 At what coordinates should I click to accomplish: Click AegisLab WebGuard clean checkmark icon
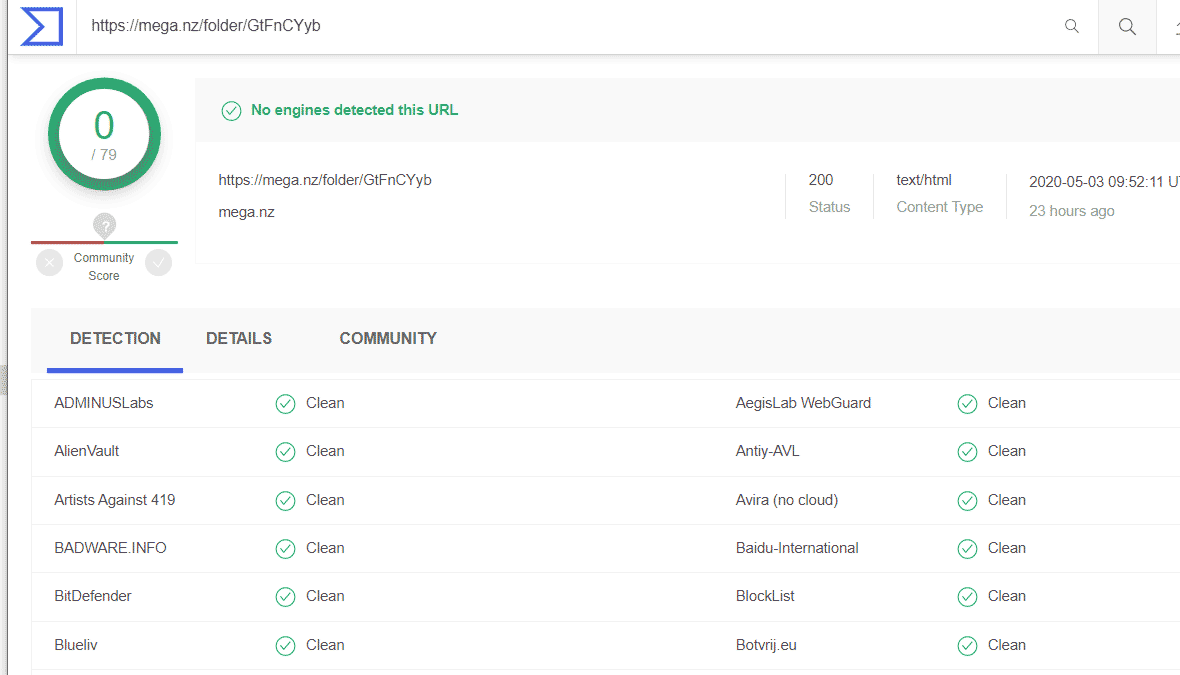(x=967, y=404)
